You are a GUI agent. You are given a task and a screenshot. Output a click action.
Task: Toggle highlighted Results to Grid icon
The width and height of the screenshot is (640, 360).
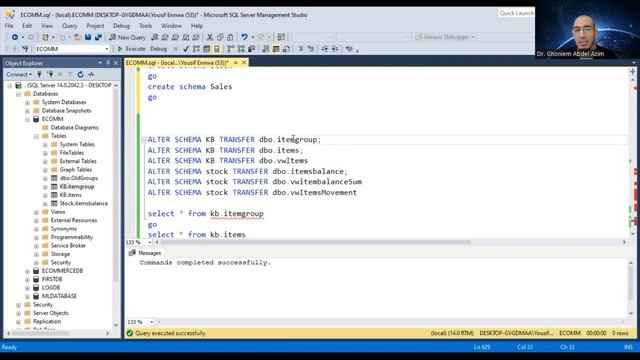pos(276,49)
